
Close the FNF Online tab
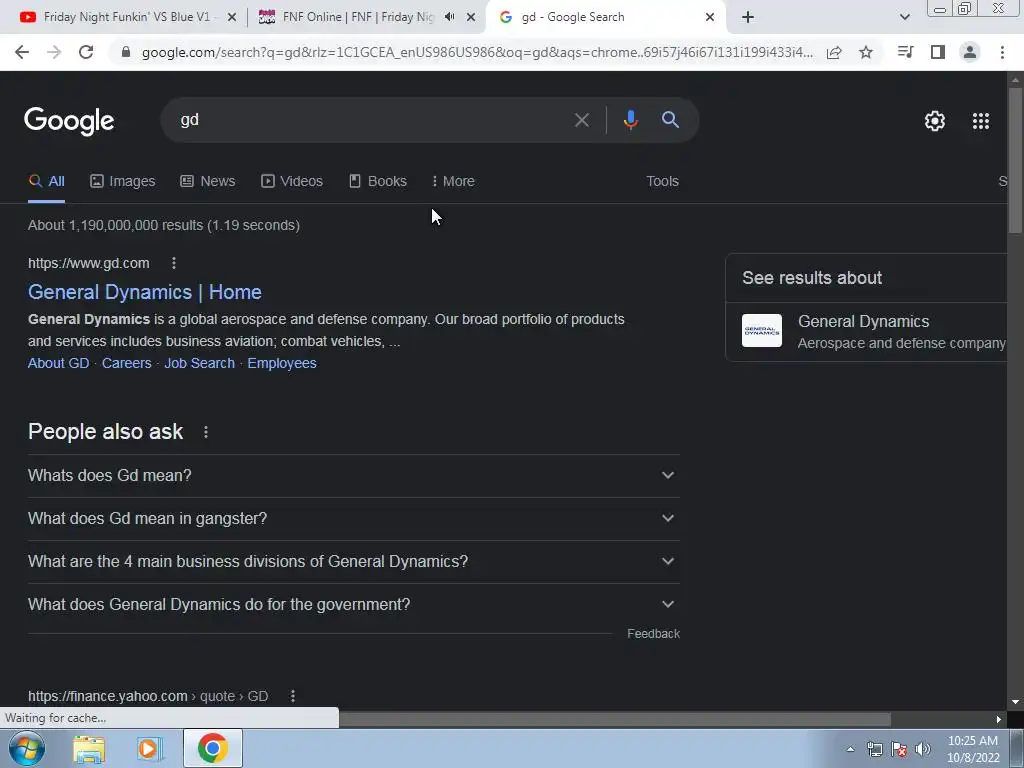coord(471,18)
